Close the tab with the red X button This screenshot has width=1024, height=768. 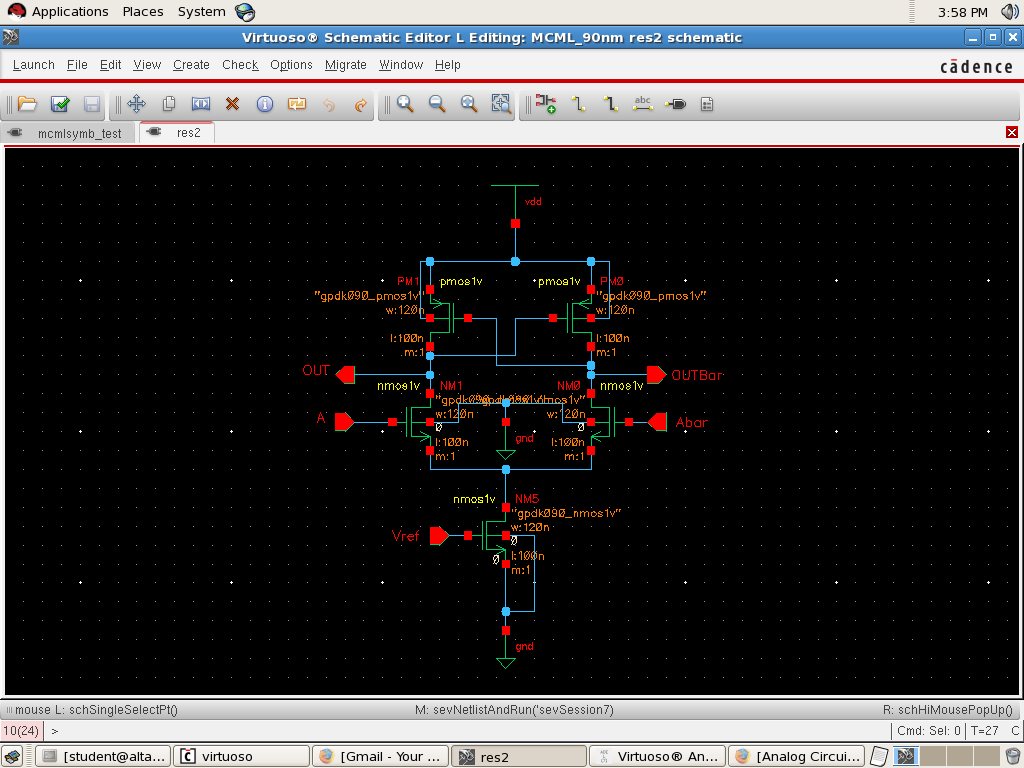1012,133
